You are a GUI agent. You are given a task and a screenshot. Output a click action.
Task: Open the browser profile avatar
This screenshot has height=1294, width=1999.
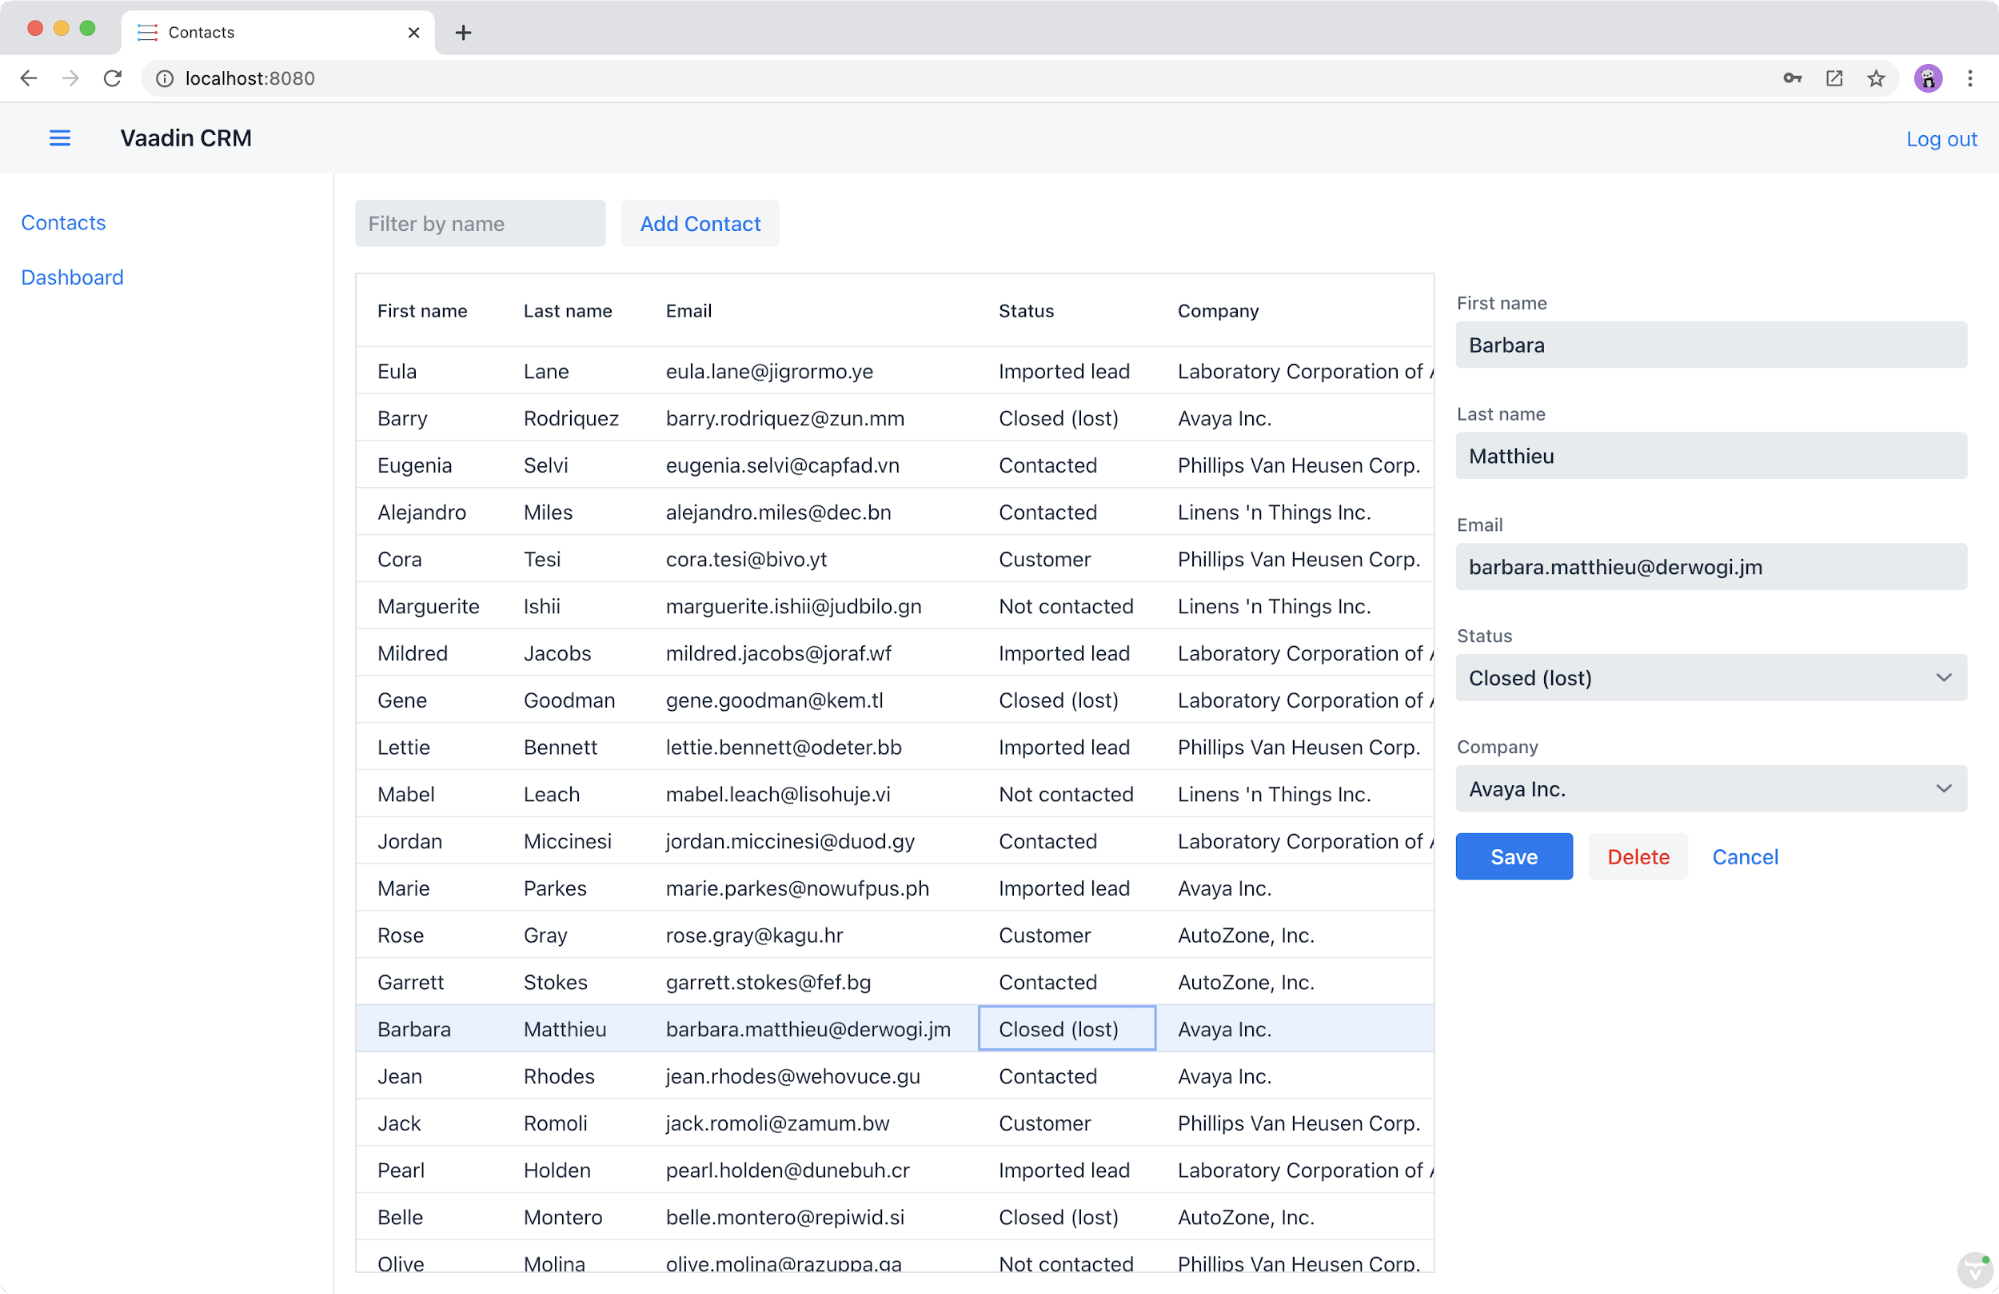tap(1928, 78)
